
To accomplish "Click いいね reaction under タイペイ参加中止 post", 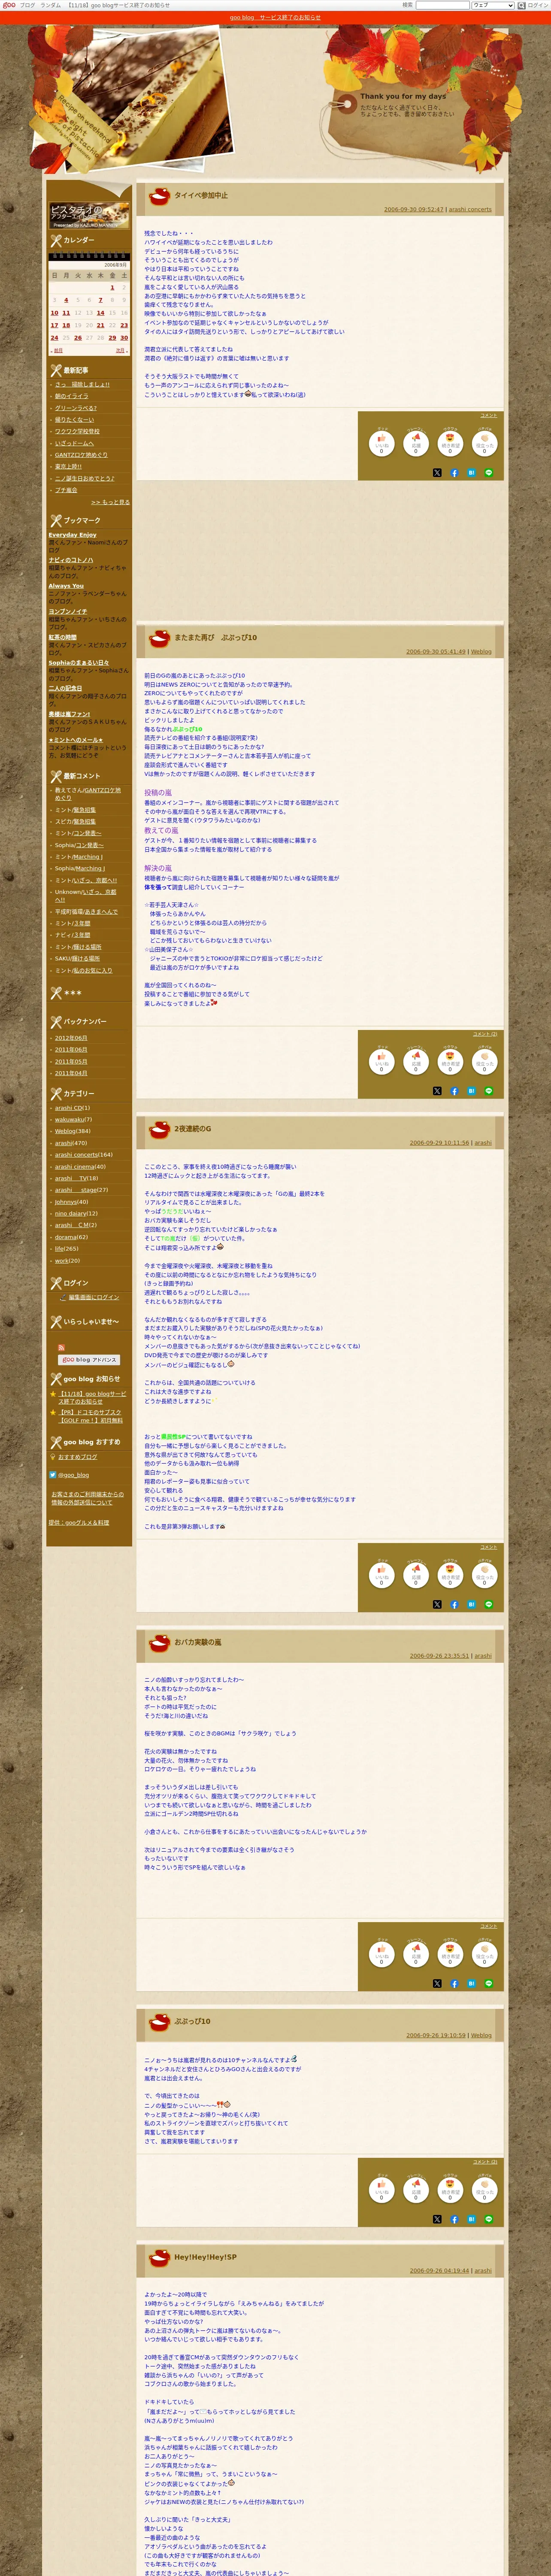I will tap(381, 443).
